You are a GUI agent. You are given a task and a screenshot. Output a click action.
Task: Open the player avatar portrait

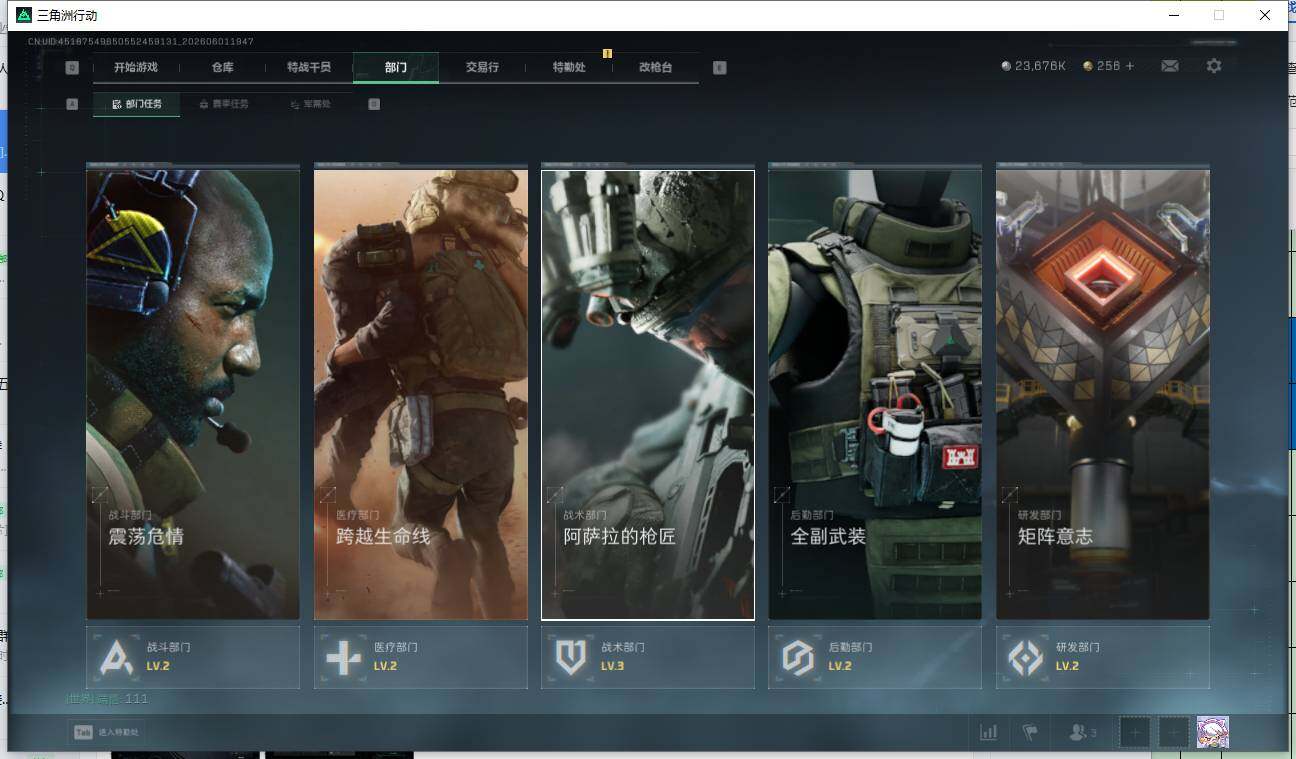pos(1213,733)
